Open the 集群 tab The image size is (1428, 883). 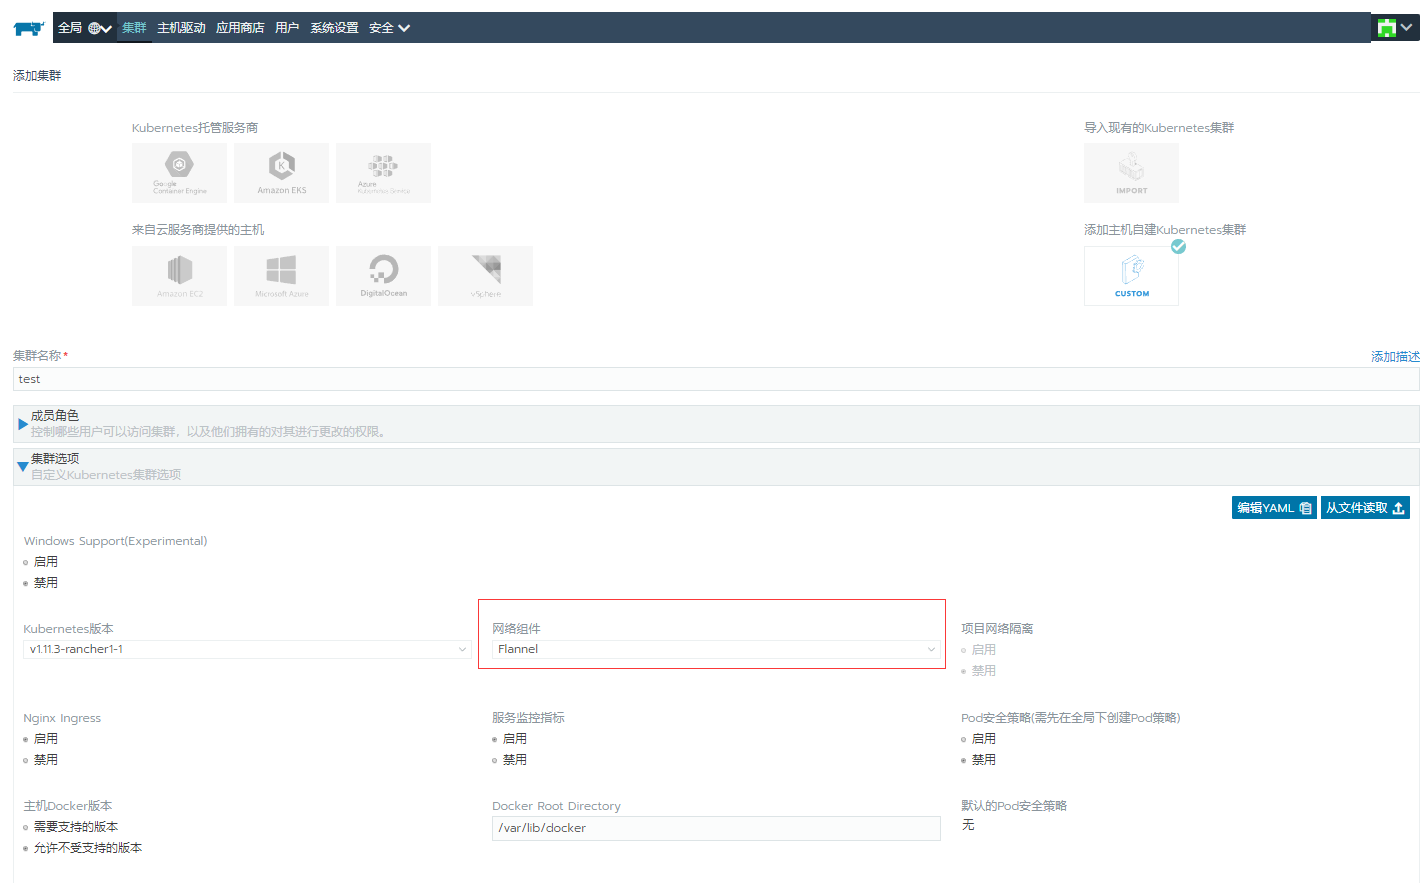click(134, 28)
